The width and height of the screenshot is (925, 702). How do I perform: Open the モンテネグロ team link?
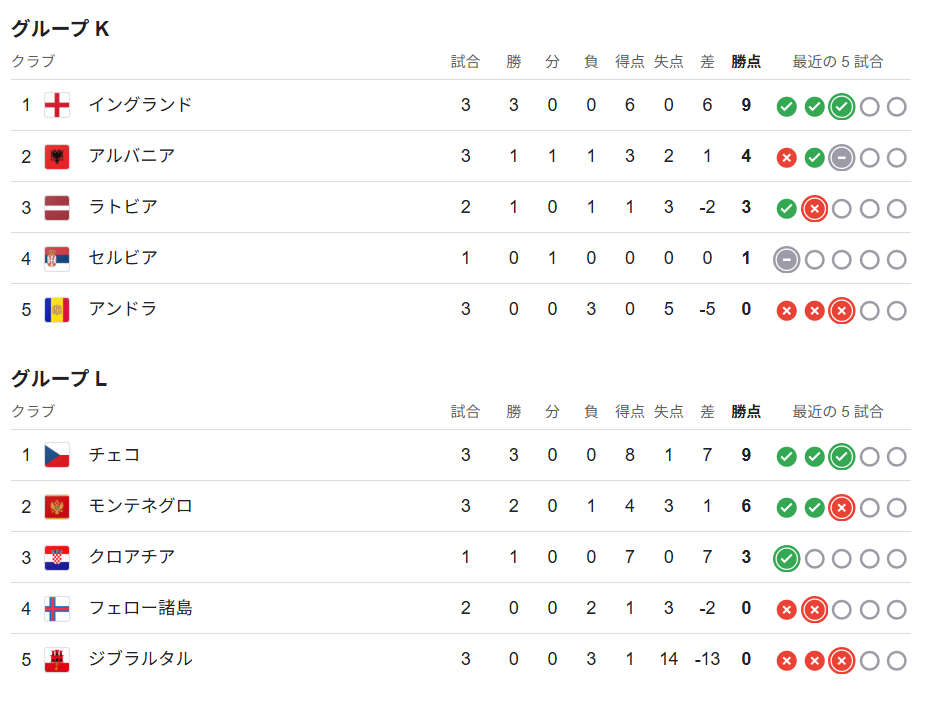140,506
